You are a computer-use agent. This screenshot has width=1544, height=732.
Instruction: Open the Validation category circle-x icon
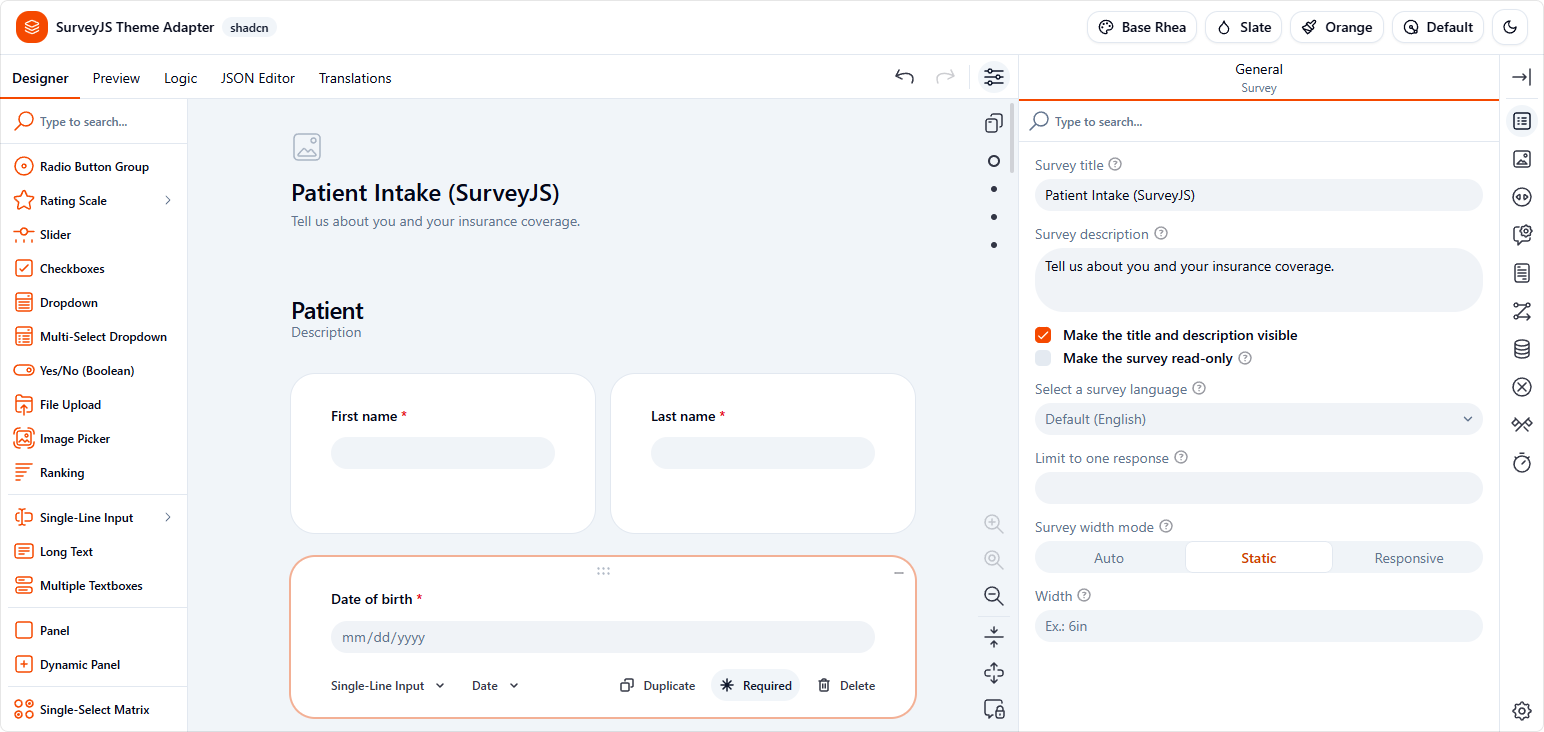tap(1522, 387)
